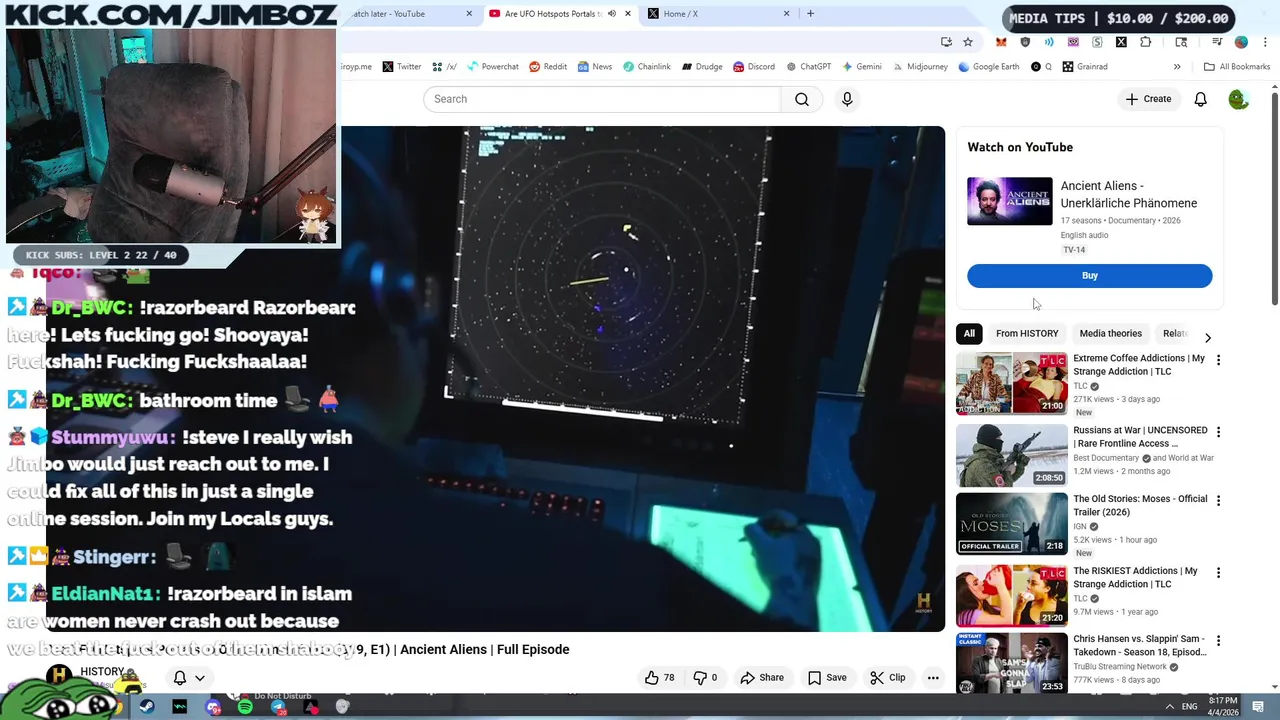Open the taskbar clock showing 8:17 PM
The height and width of the screenshot is (720, 1280).
1222,707
